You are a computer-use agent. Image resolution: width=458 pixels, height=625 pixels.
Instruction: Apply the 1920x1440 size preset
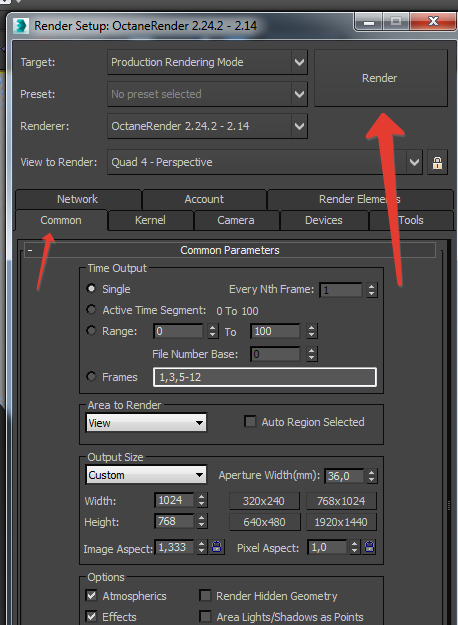click(341, 522)
